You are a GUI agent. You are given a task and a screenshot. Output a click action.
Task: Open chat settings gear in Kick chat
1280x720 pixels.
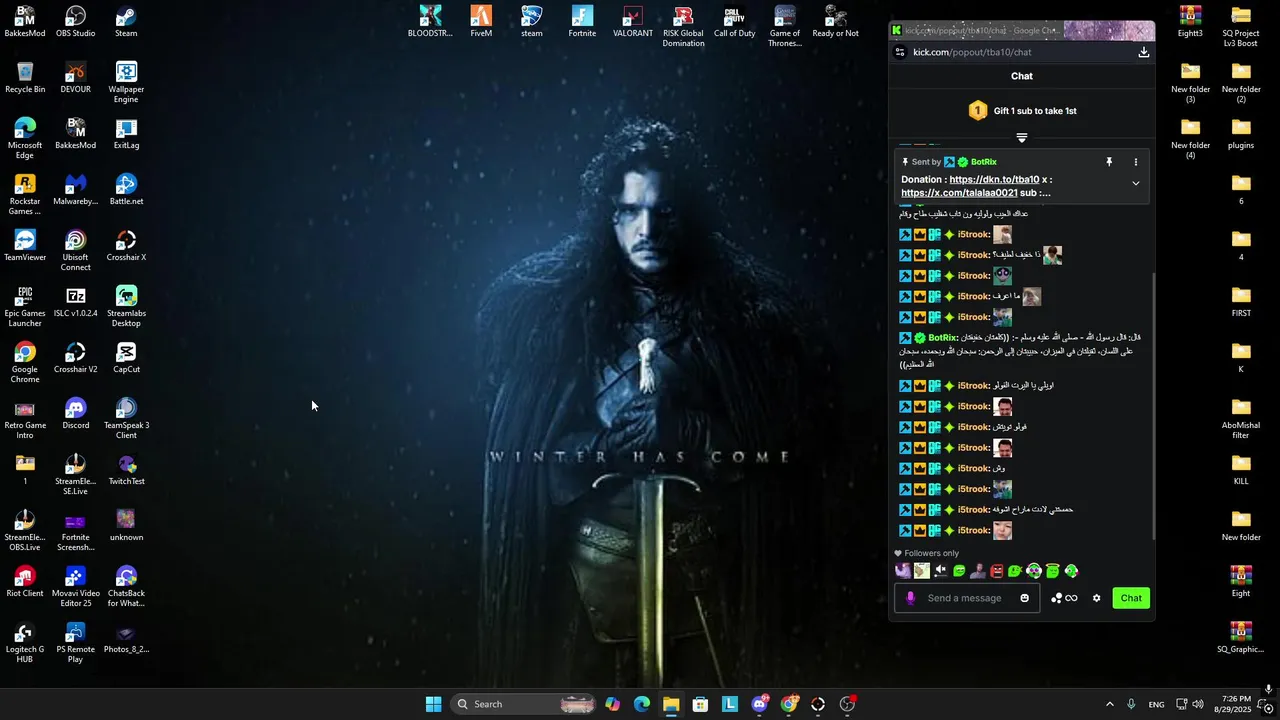pos(1096,598)
